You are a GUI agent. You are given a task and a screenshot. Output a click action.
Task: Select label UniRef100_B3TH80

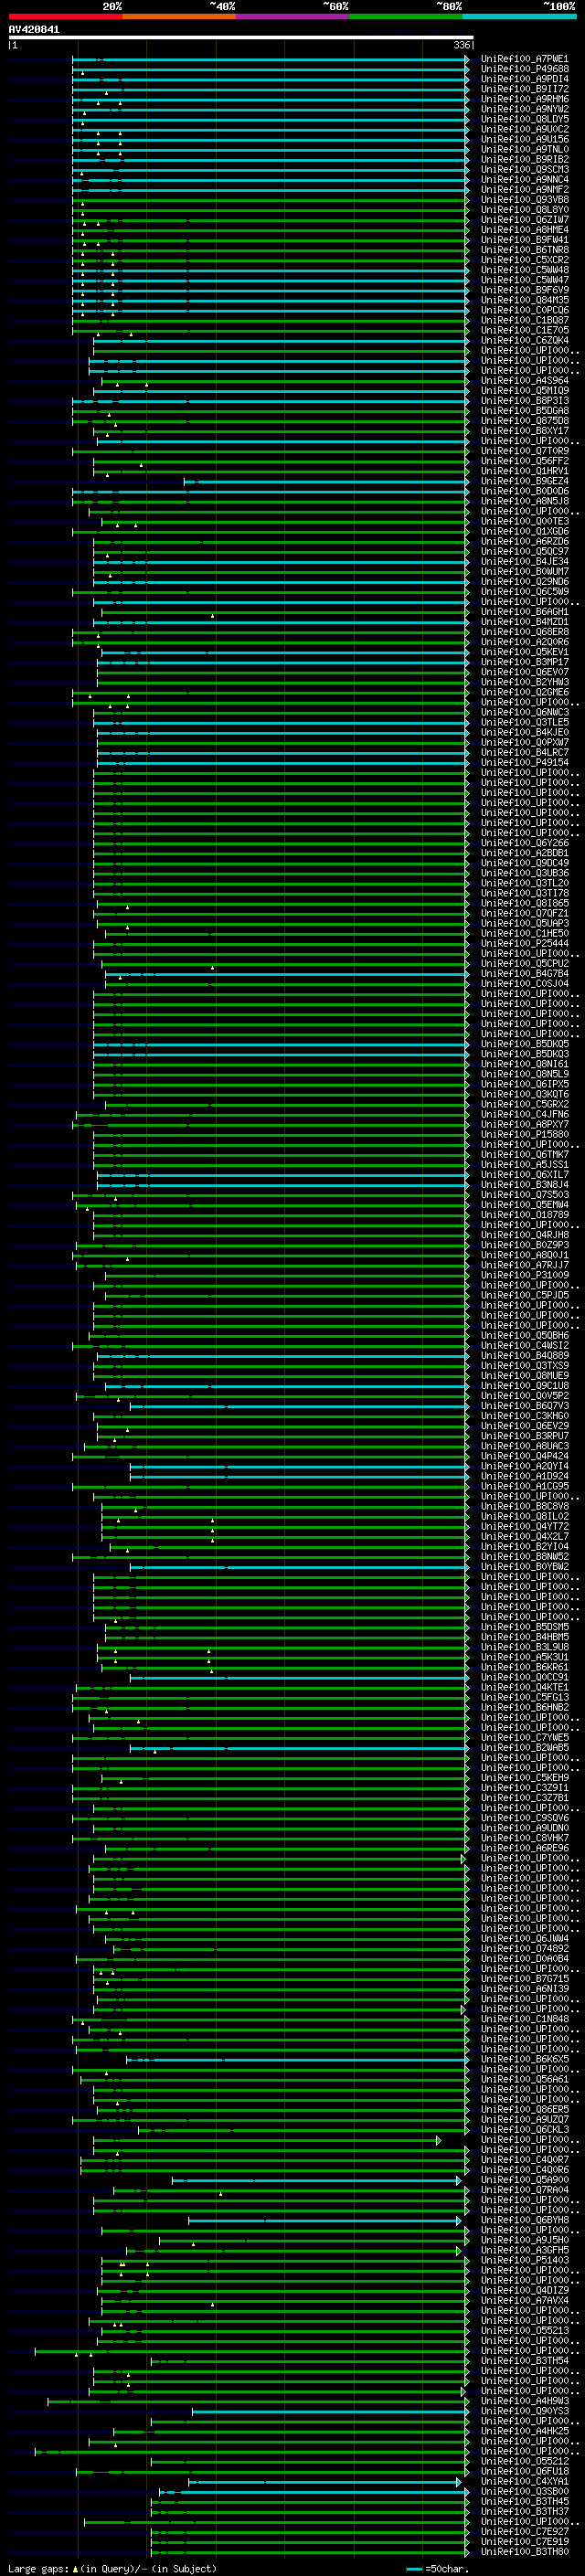pos(524,2551)
